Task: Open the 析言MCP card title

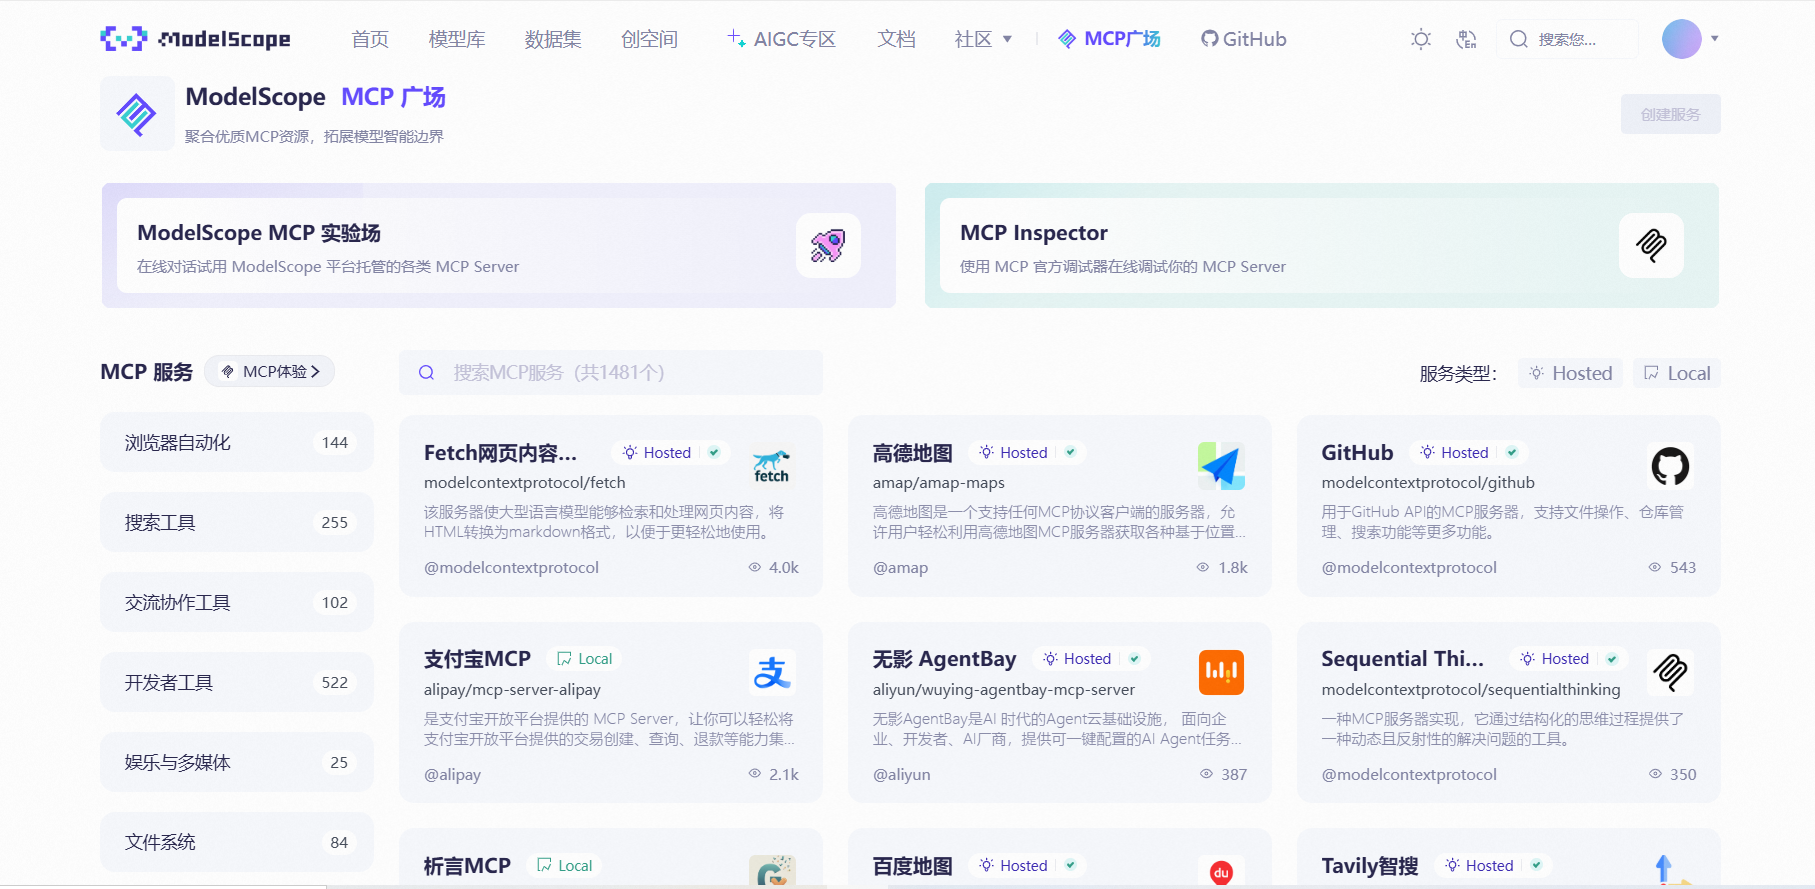Action: pos(467,866)
